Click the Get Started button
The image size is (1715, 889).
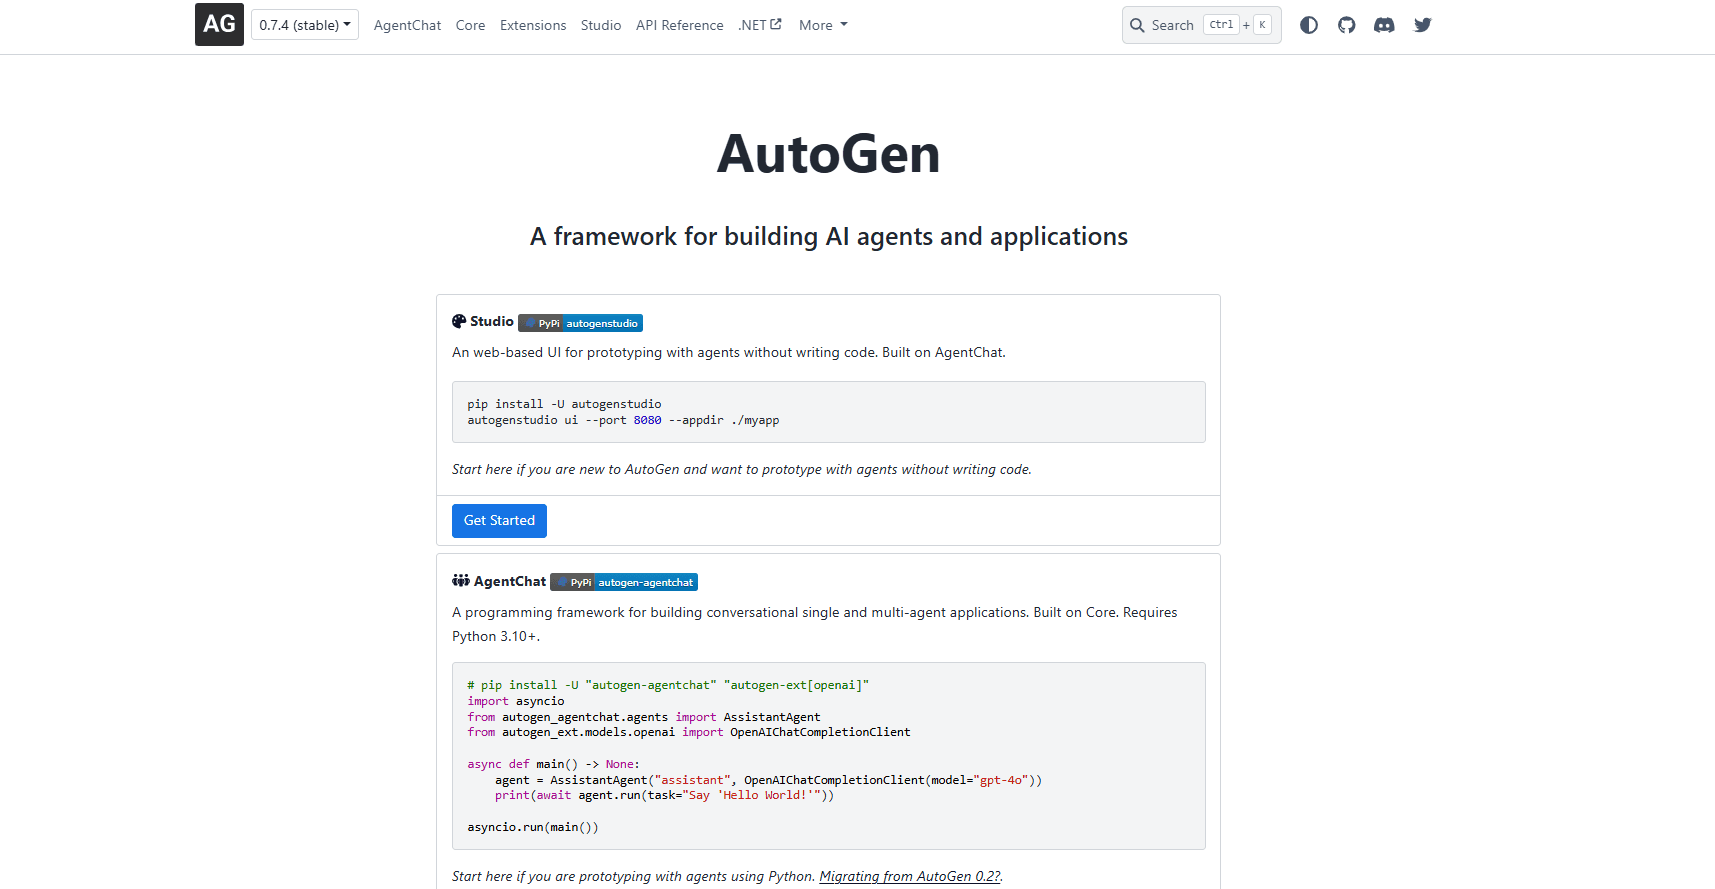pyautogui.click(x=499, y=521)
